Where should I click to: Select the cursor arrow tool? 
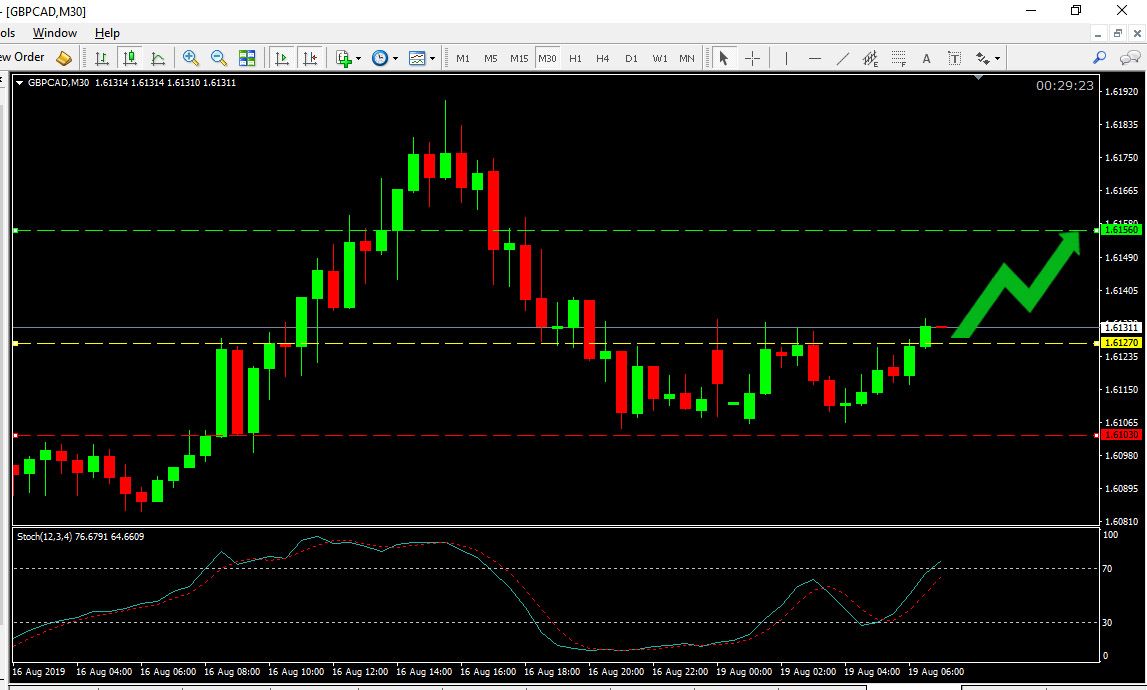point(723,58)
